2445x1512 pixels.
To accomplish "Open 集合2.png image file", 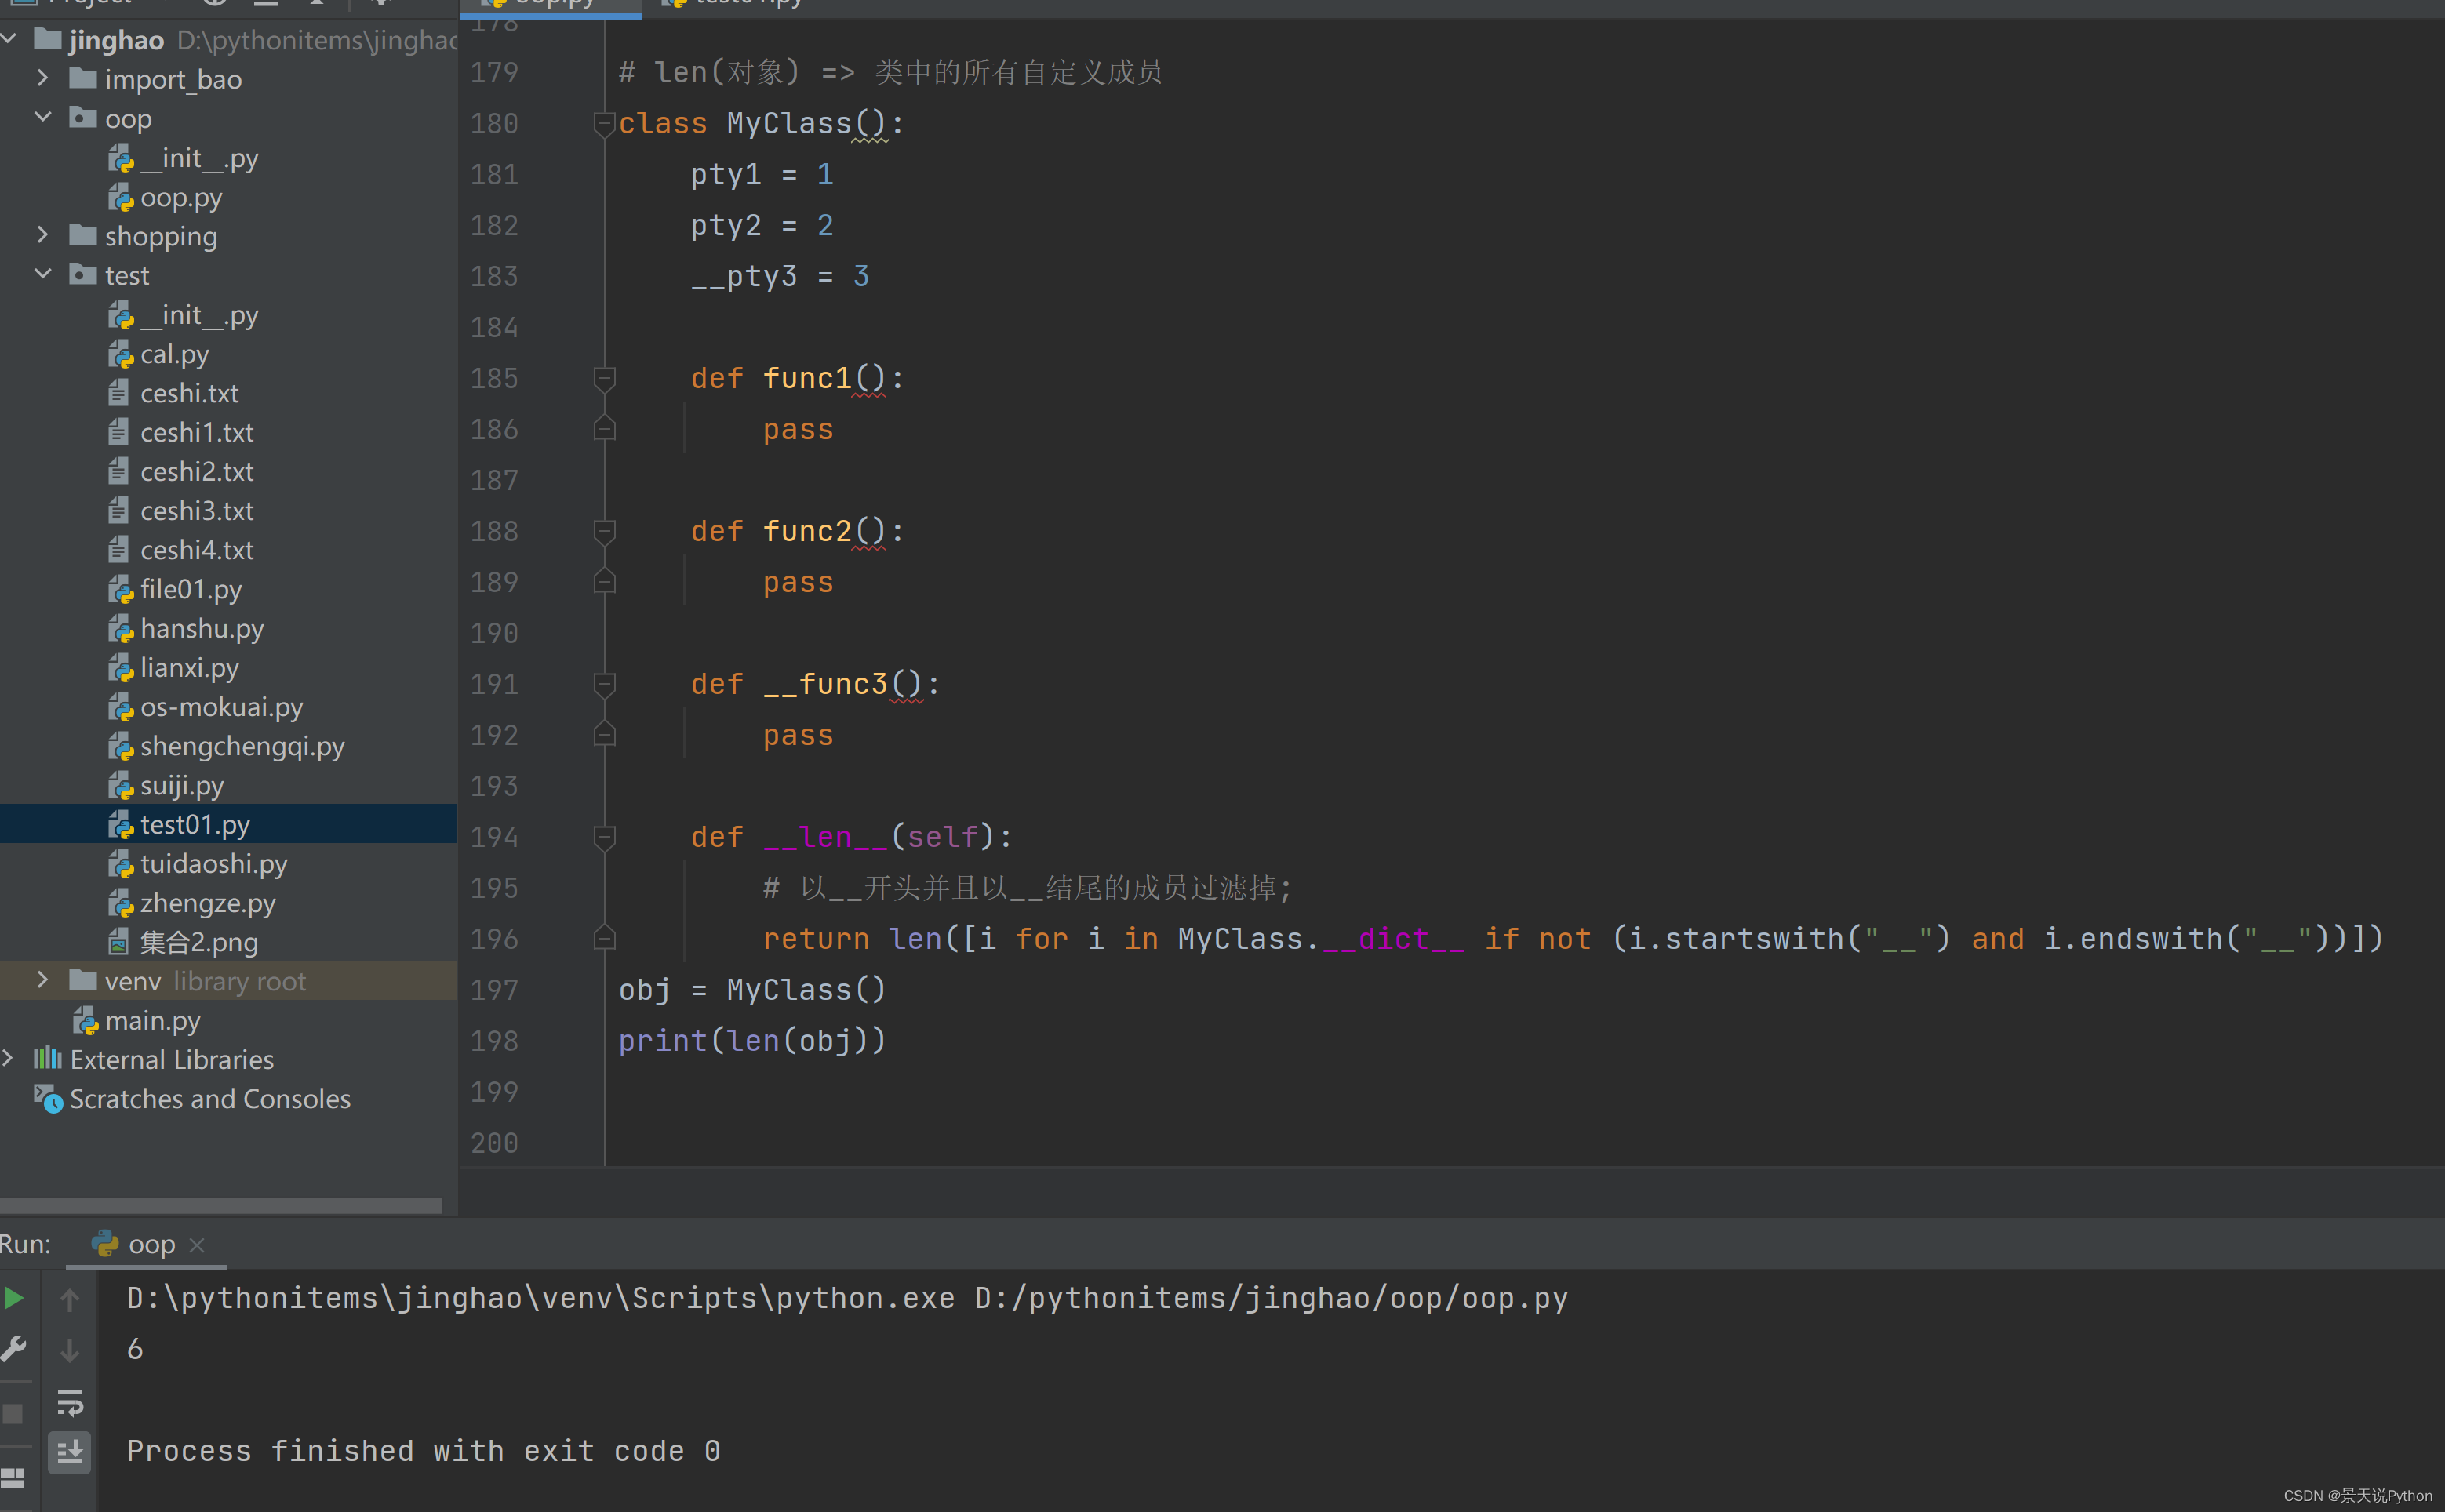I will pyautogui.click(x=198, y=942).
